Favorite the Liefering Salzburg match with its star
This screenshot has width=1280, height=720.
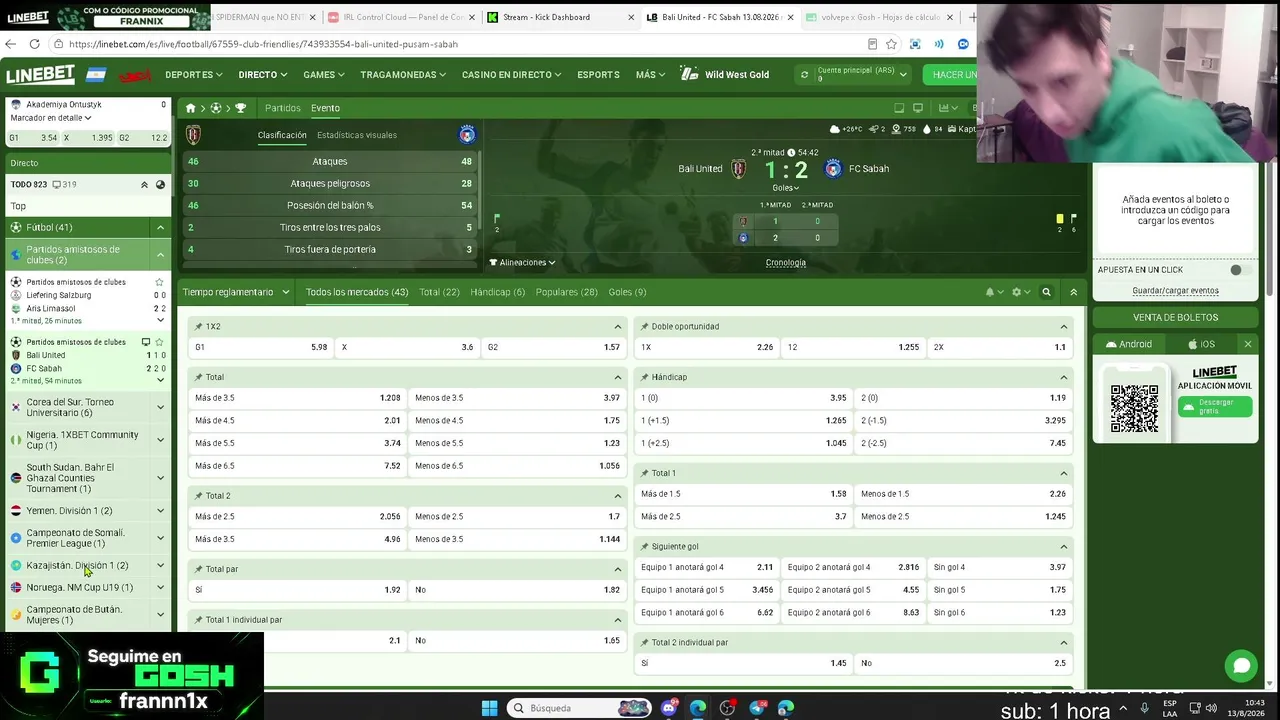tap(159, 282)
